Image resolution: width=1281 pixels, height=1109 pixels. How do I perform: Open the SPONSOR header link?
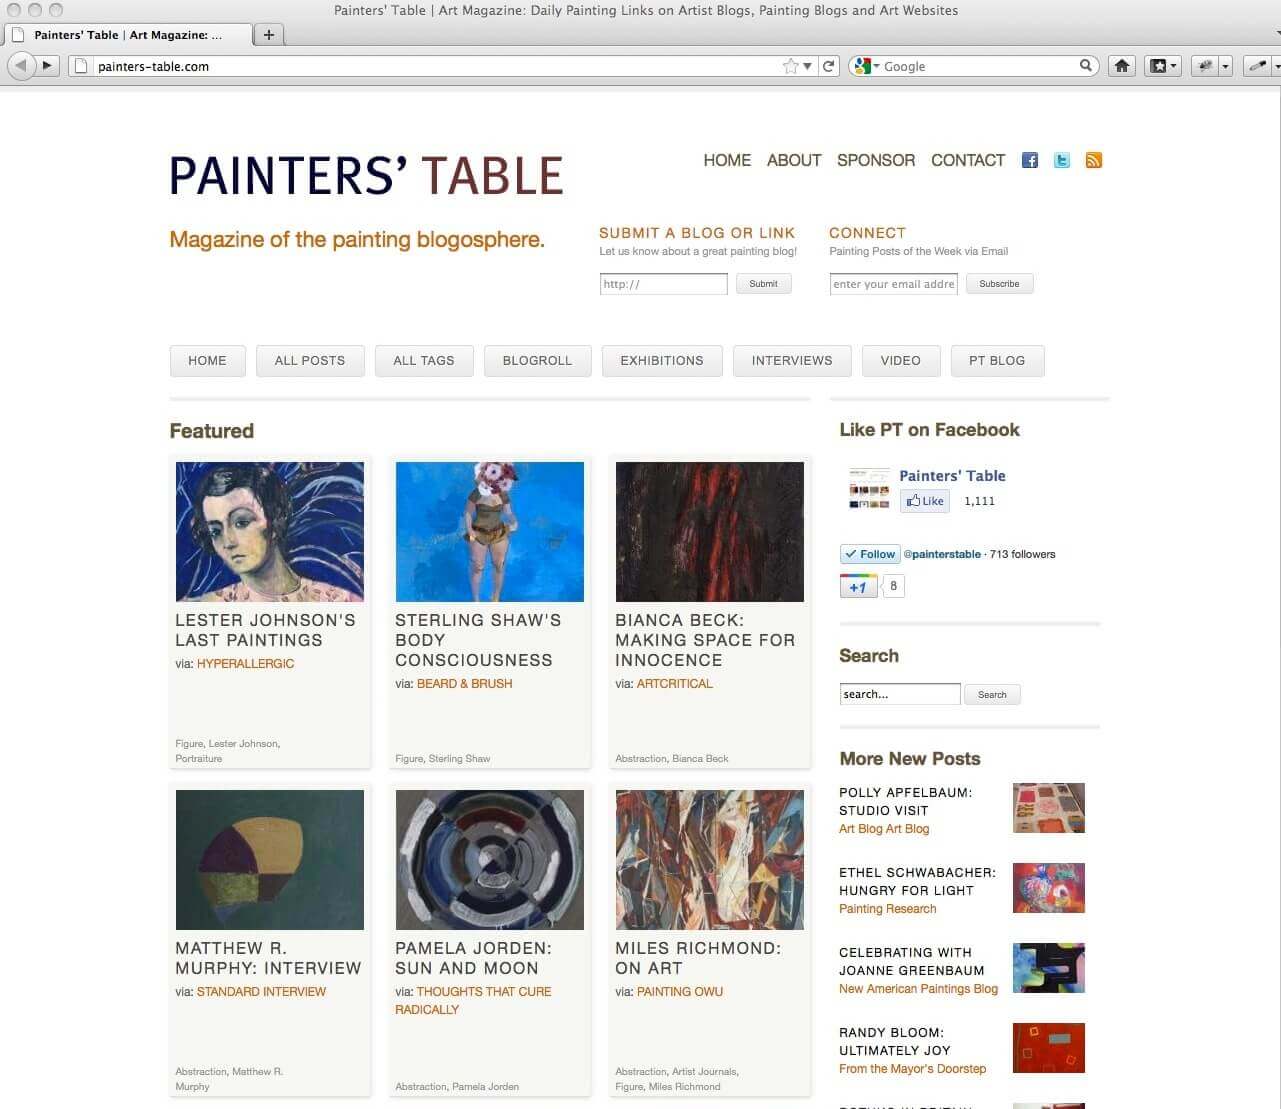click(876, 160)
